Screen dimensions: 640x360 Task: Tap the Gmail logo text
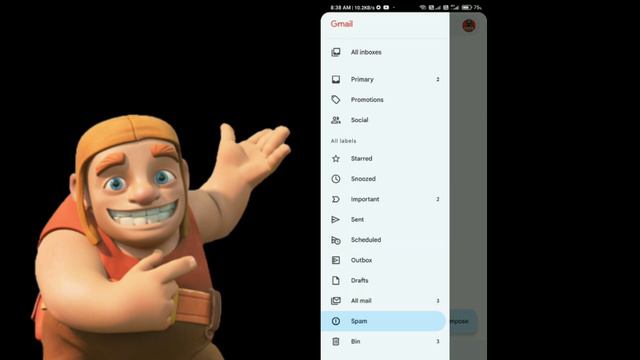[x=342, y=24]
